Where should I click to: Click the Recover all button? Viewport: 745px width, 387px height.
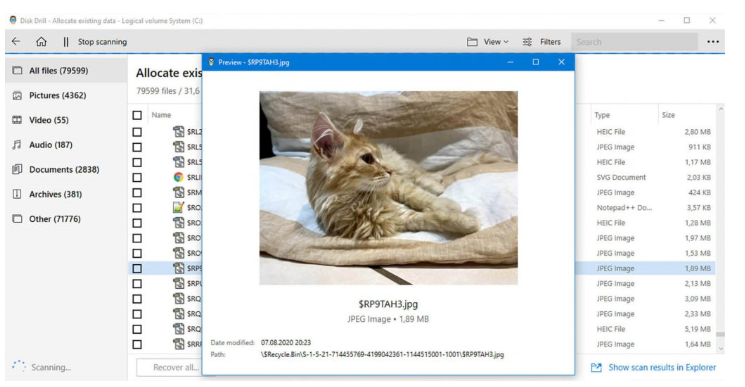click(169, 367)
